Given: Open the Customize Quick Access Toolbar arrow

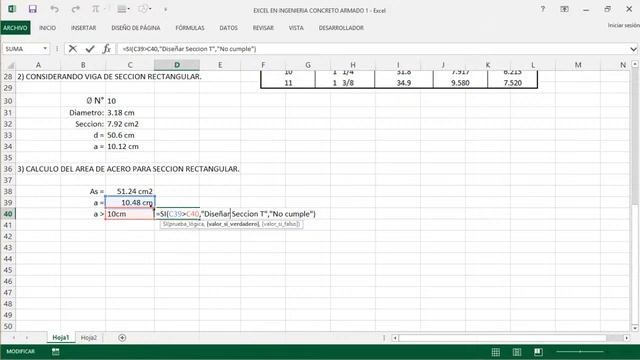Looking at the screenshot, I should (x=165, y=9).
